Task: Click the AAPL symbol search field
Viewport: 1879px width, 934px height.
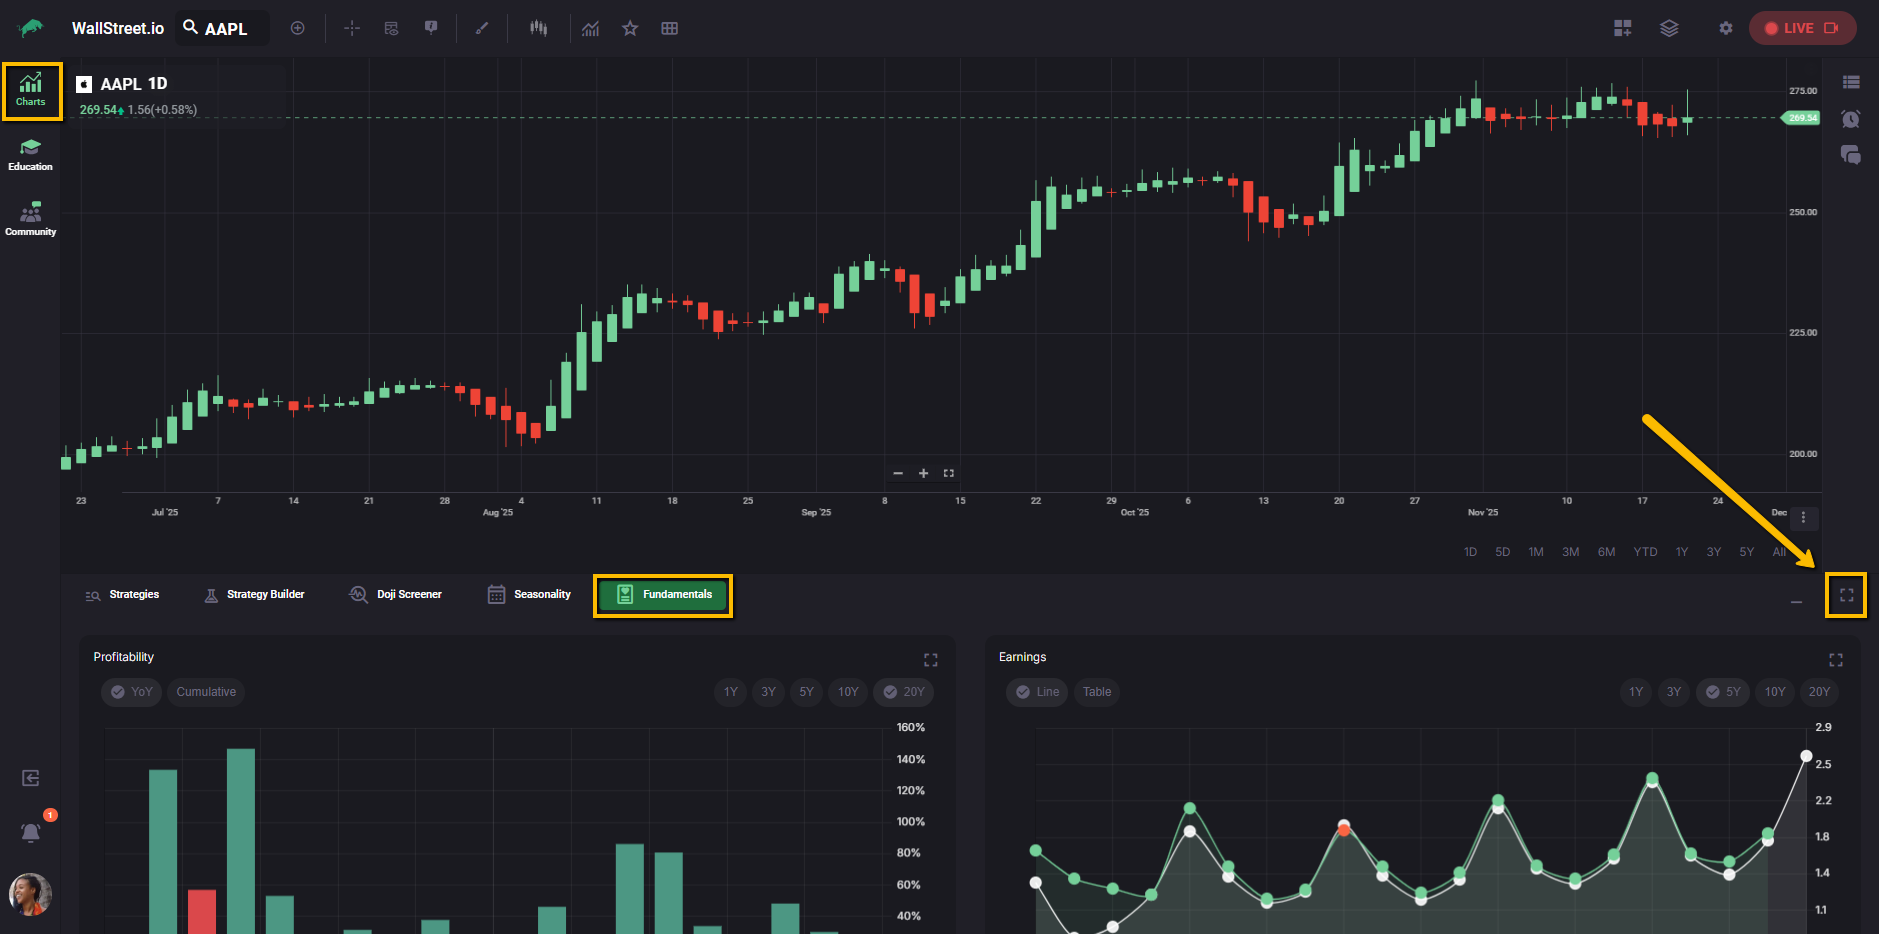Action: 223,28
